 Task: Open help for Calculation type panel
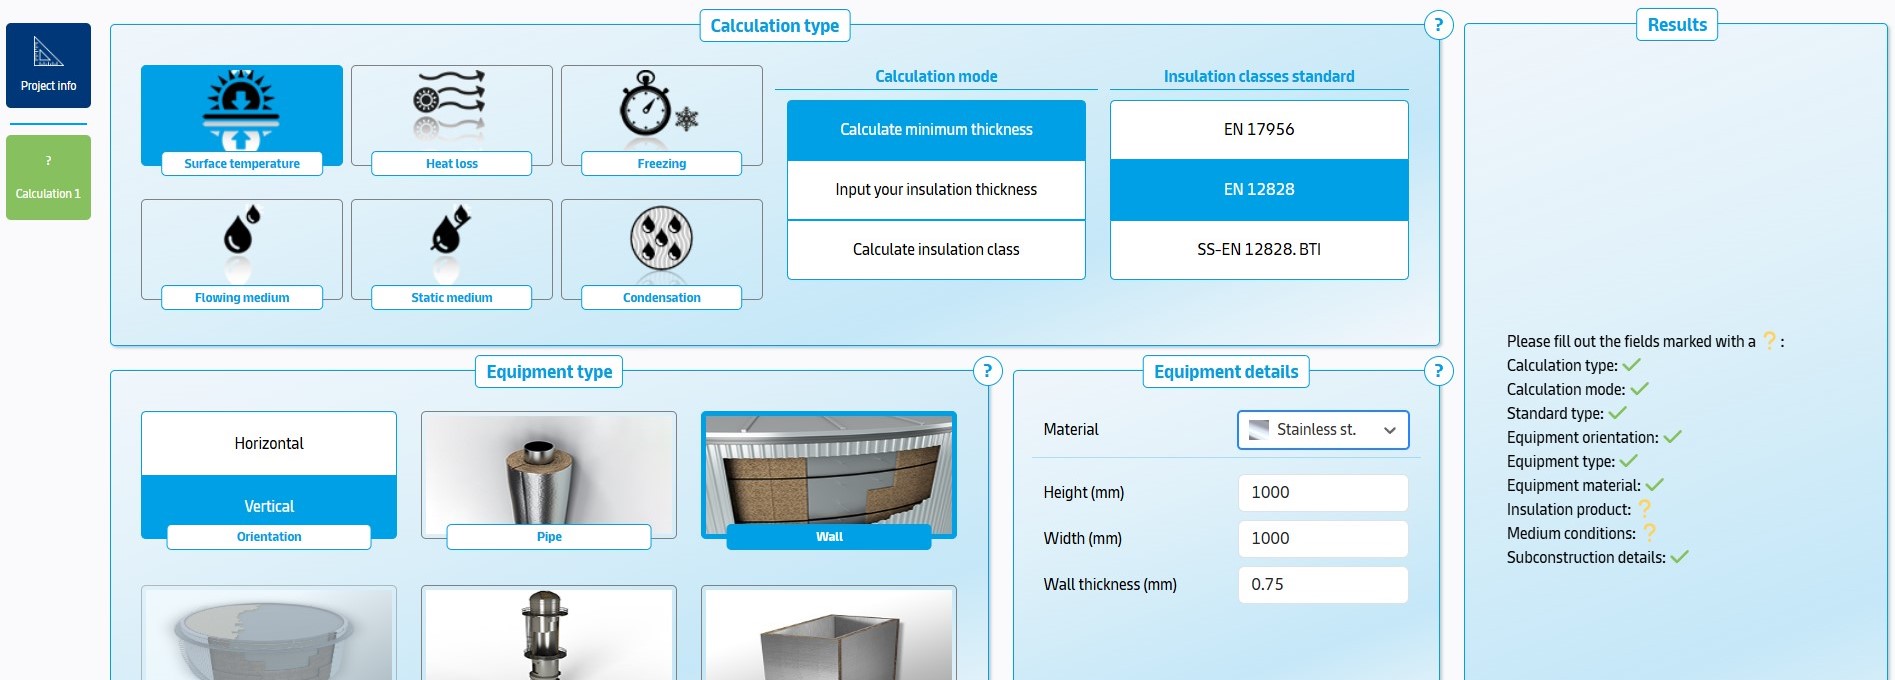point(1438,25)
